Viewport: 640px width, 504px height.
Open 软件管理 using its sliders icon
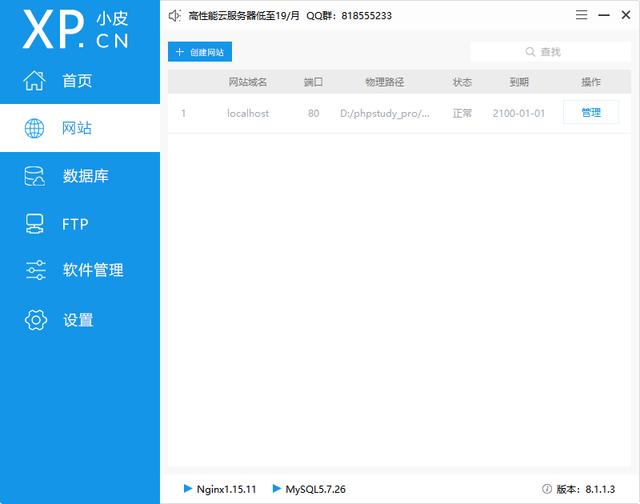click(35, 270)
